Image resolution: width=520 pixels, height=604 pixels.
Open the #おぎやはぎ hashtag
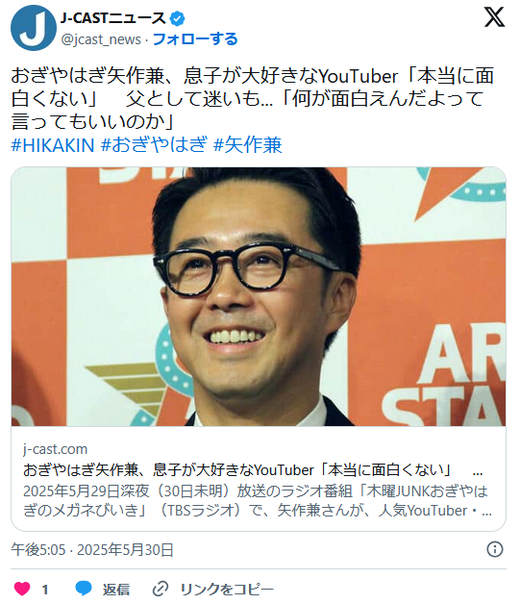154,145
